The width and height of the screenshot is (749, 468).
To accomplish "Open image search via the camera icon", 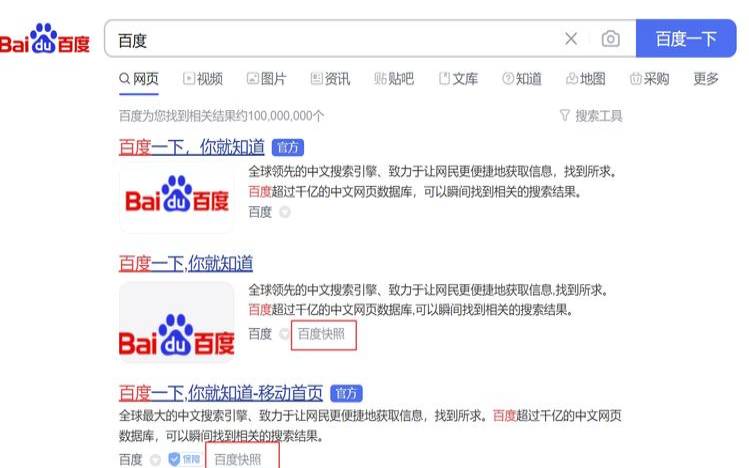I will 610,39.
